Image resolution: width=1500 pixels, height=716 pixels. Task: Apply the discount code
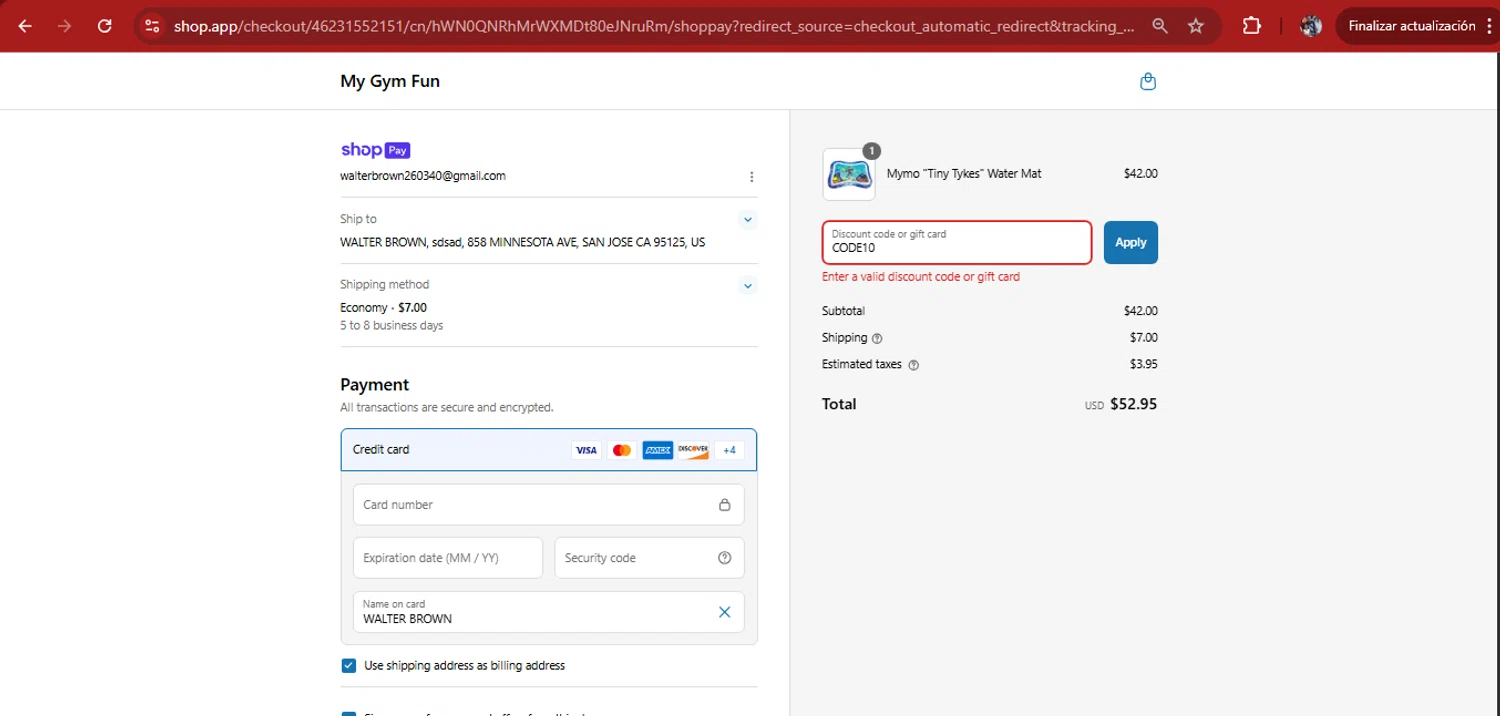1131,242
